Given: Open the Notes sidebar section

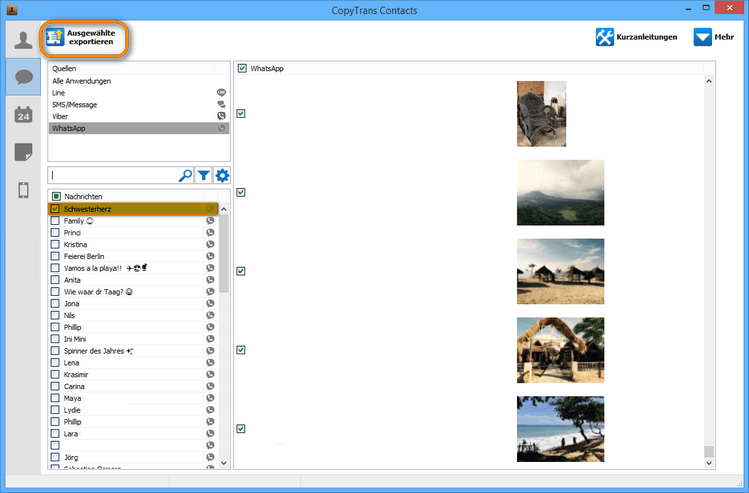Looking at the screenshot, I should click(23, 152).
